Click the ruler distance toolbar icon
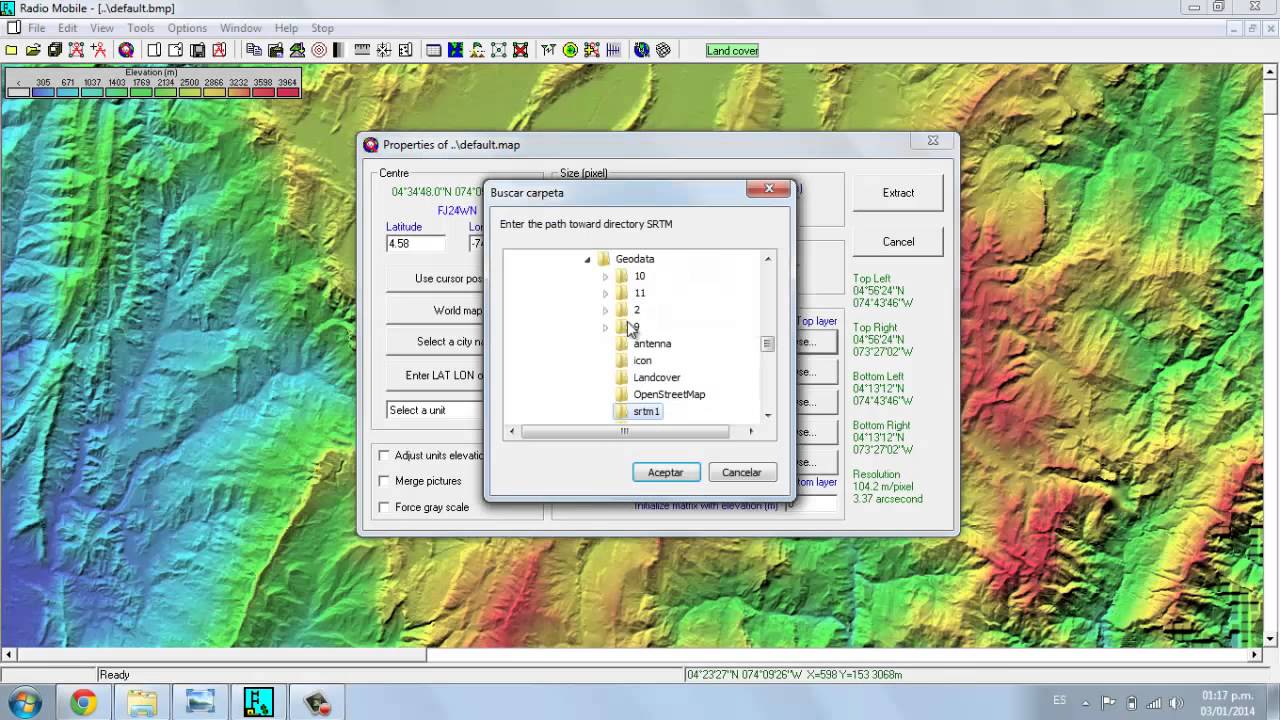 [362, 50]
